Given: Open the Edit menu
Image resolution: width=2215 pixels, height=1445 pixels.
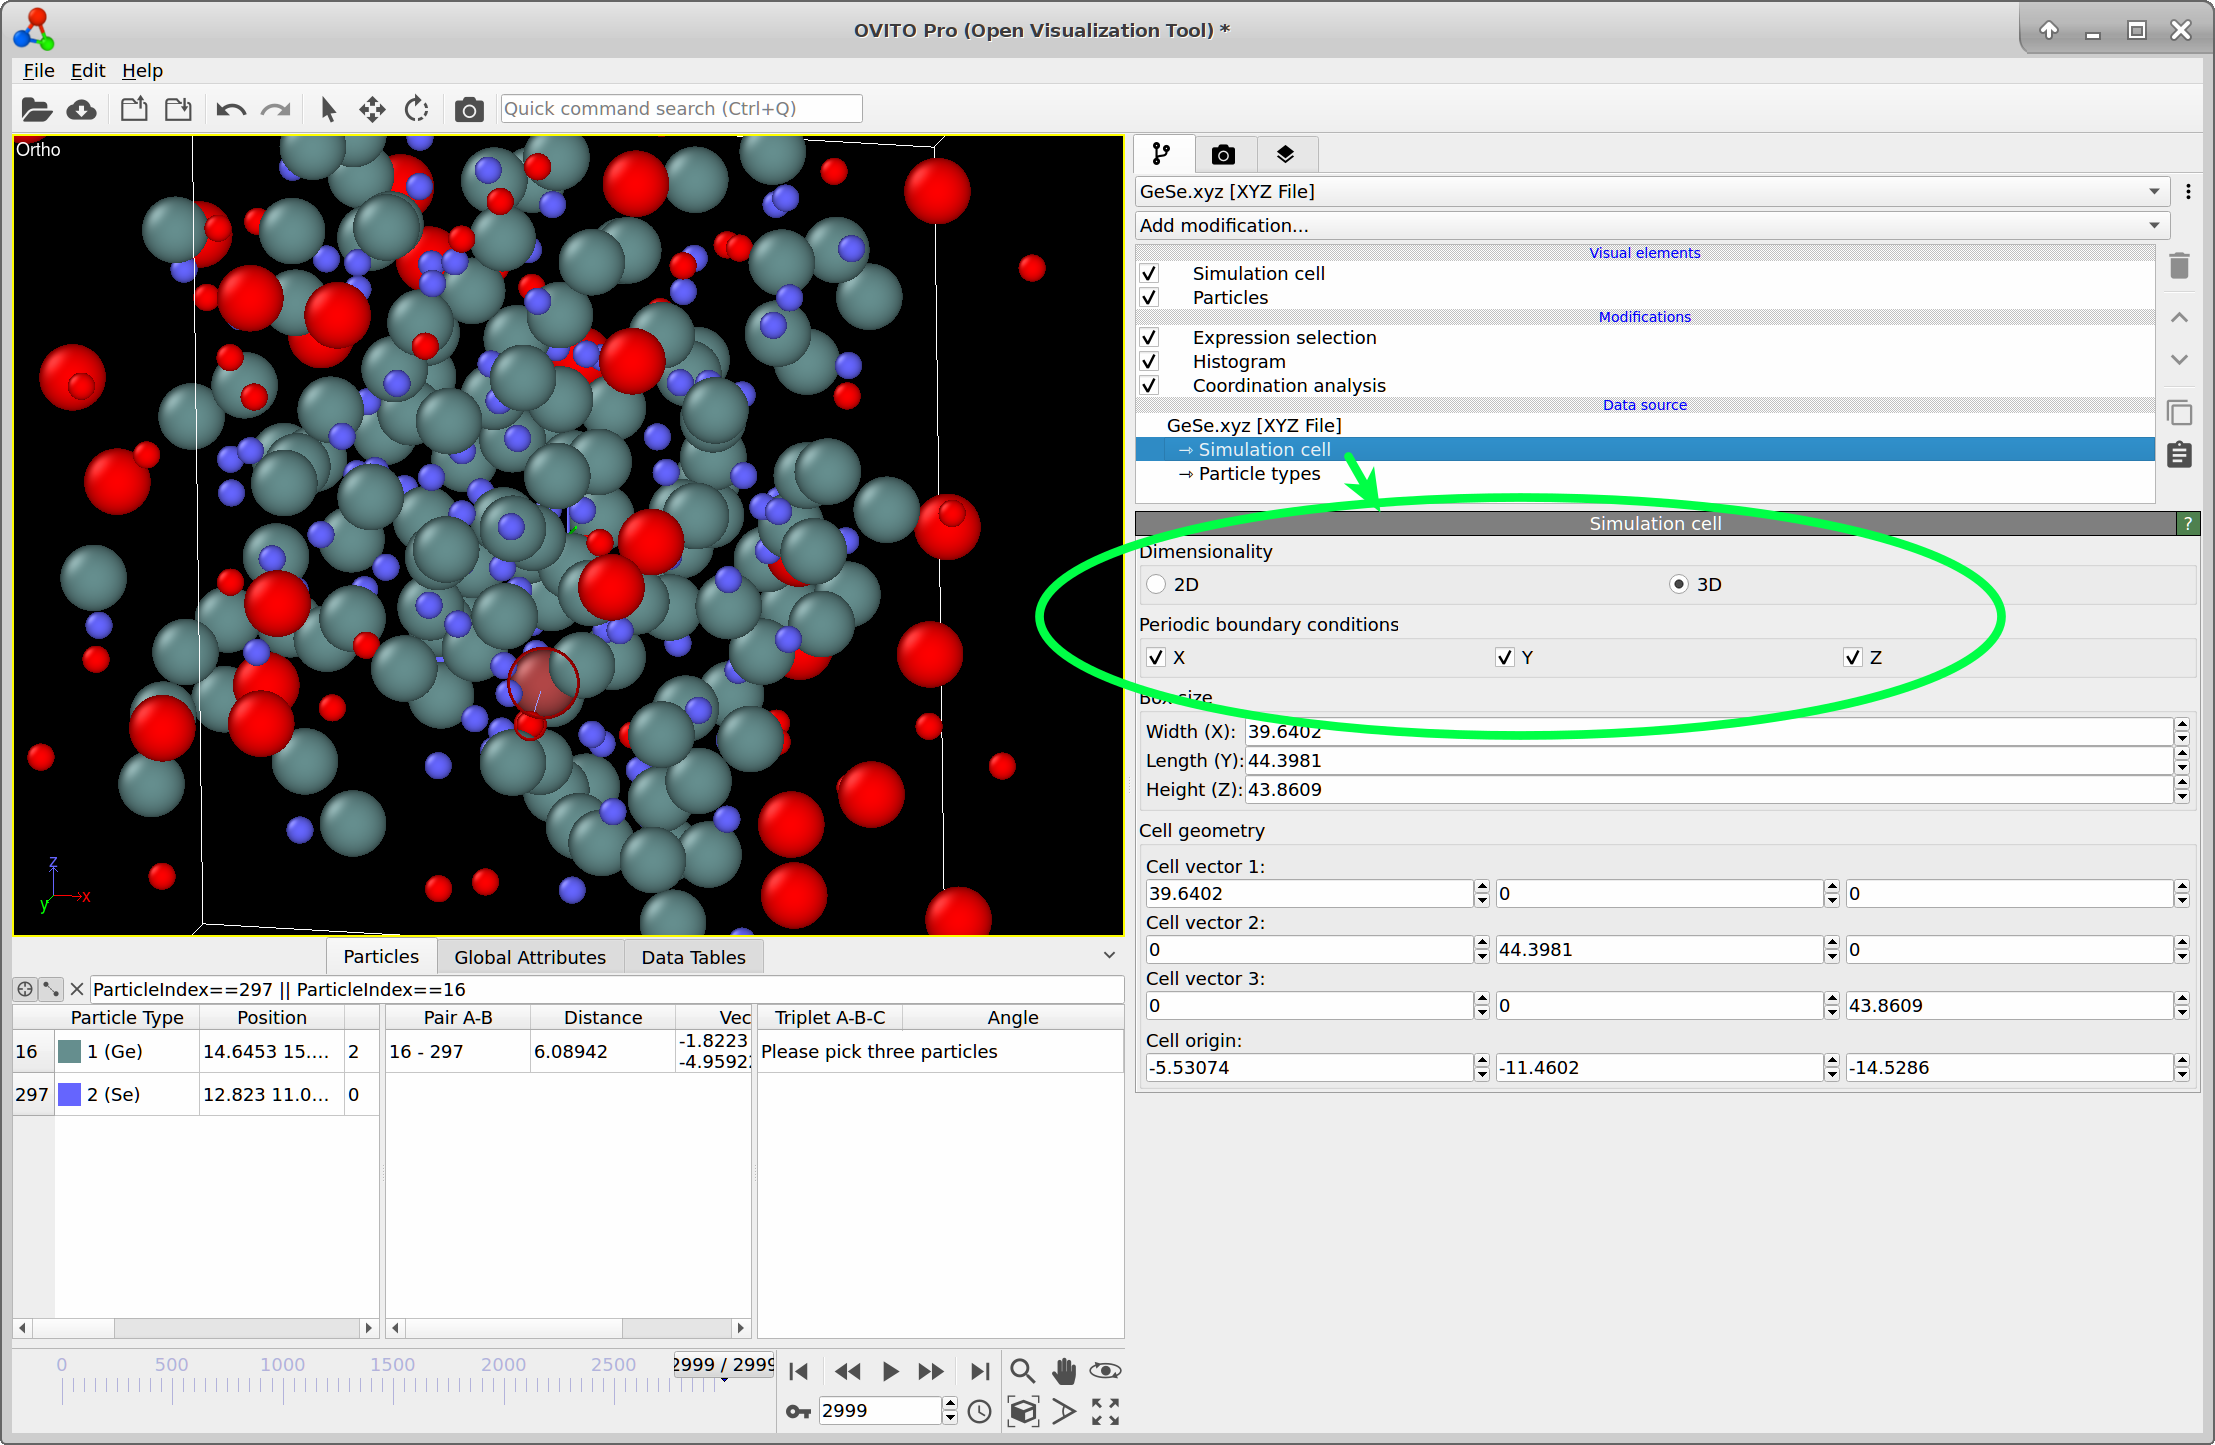Looking at the screenshot, I should tap(87, 70).
